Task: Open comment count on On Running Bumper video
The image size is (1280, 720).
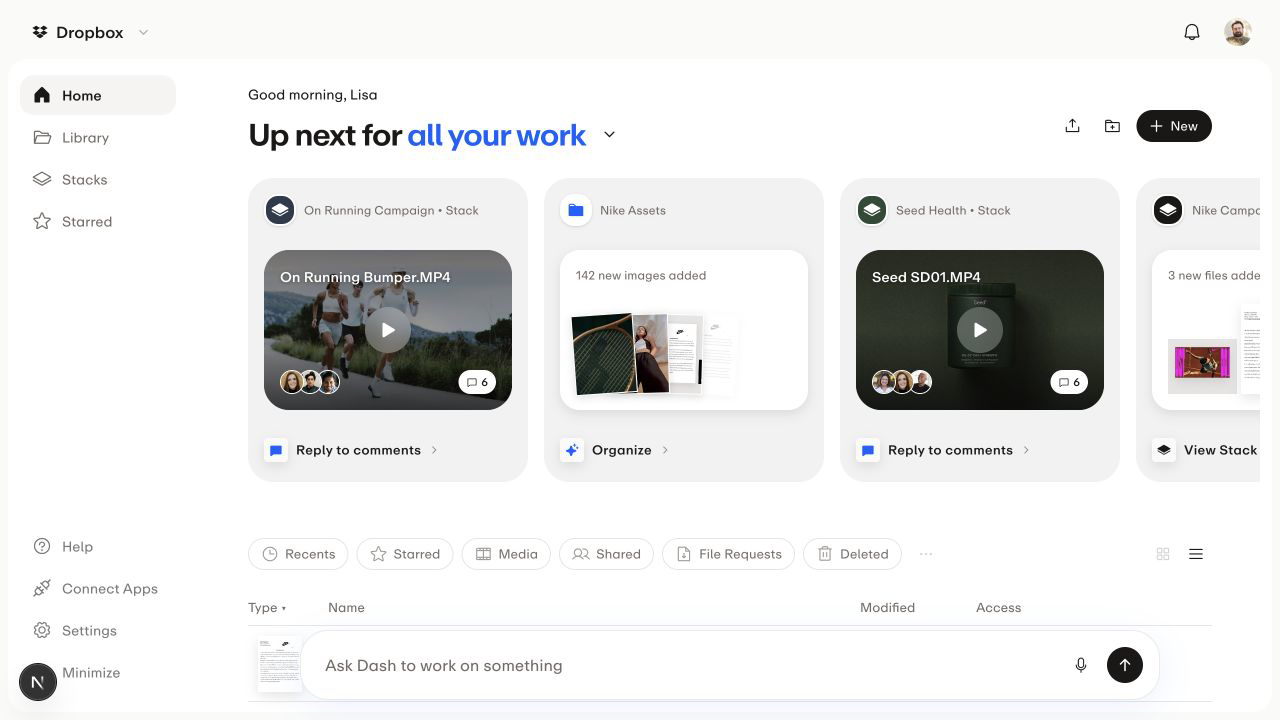Action: point(477,382)
